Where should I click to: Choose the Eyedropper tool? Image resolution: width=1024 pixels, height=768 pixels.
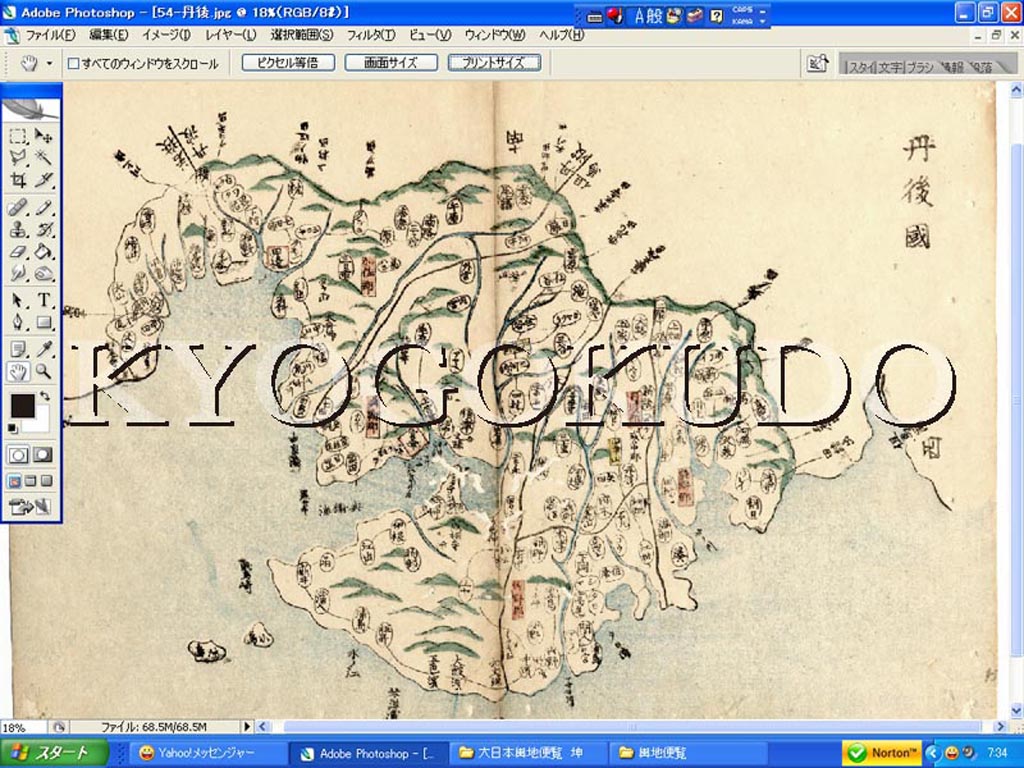pyautogui.click(x=43, y=349)
